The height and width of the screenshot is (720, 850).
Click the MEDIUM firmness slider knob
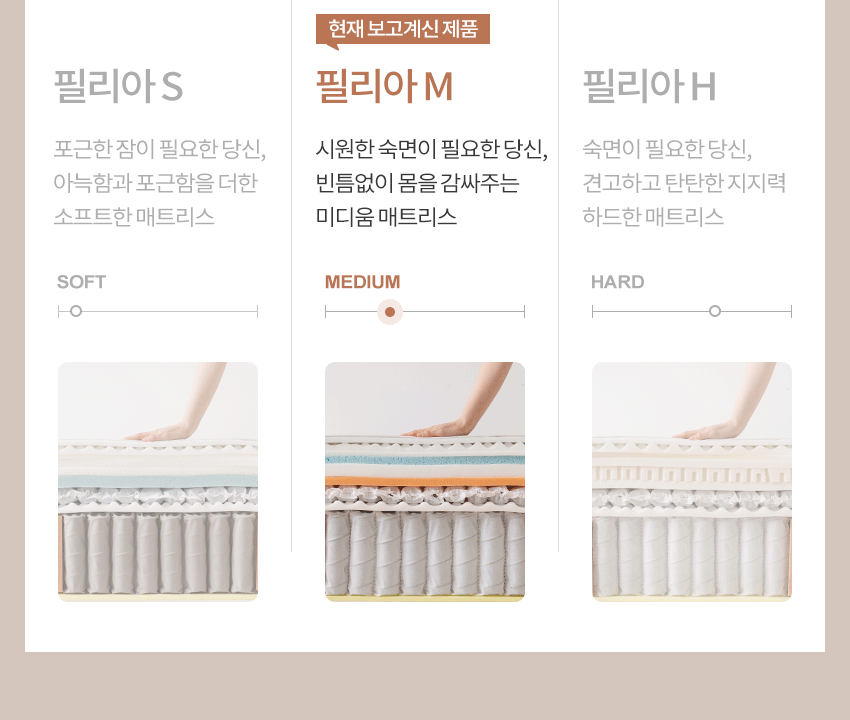click(390, 312)
